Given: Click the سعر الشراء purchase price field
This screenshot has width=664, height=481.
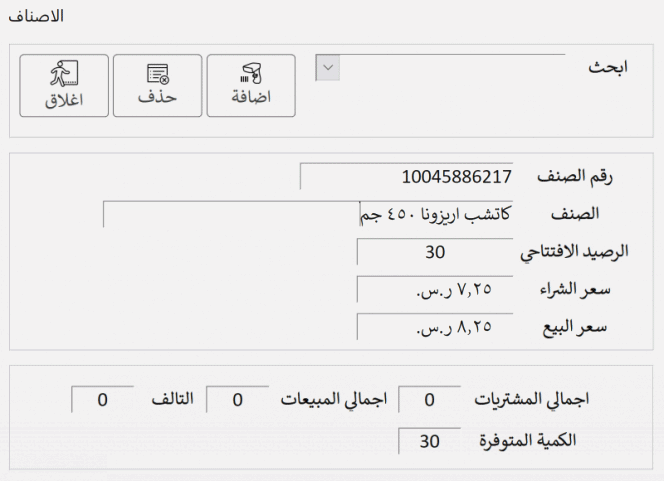Looking at the screenshot, I should click(x=434, y=290).
